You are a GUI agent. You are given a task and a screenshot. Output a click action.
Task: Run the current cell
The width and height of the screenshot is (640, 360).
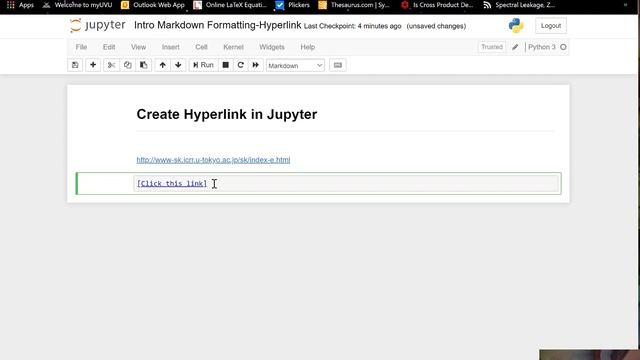pyautogui.click(x=203, y=65)
